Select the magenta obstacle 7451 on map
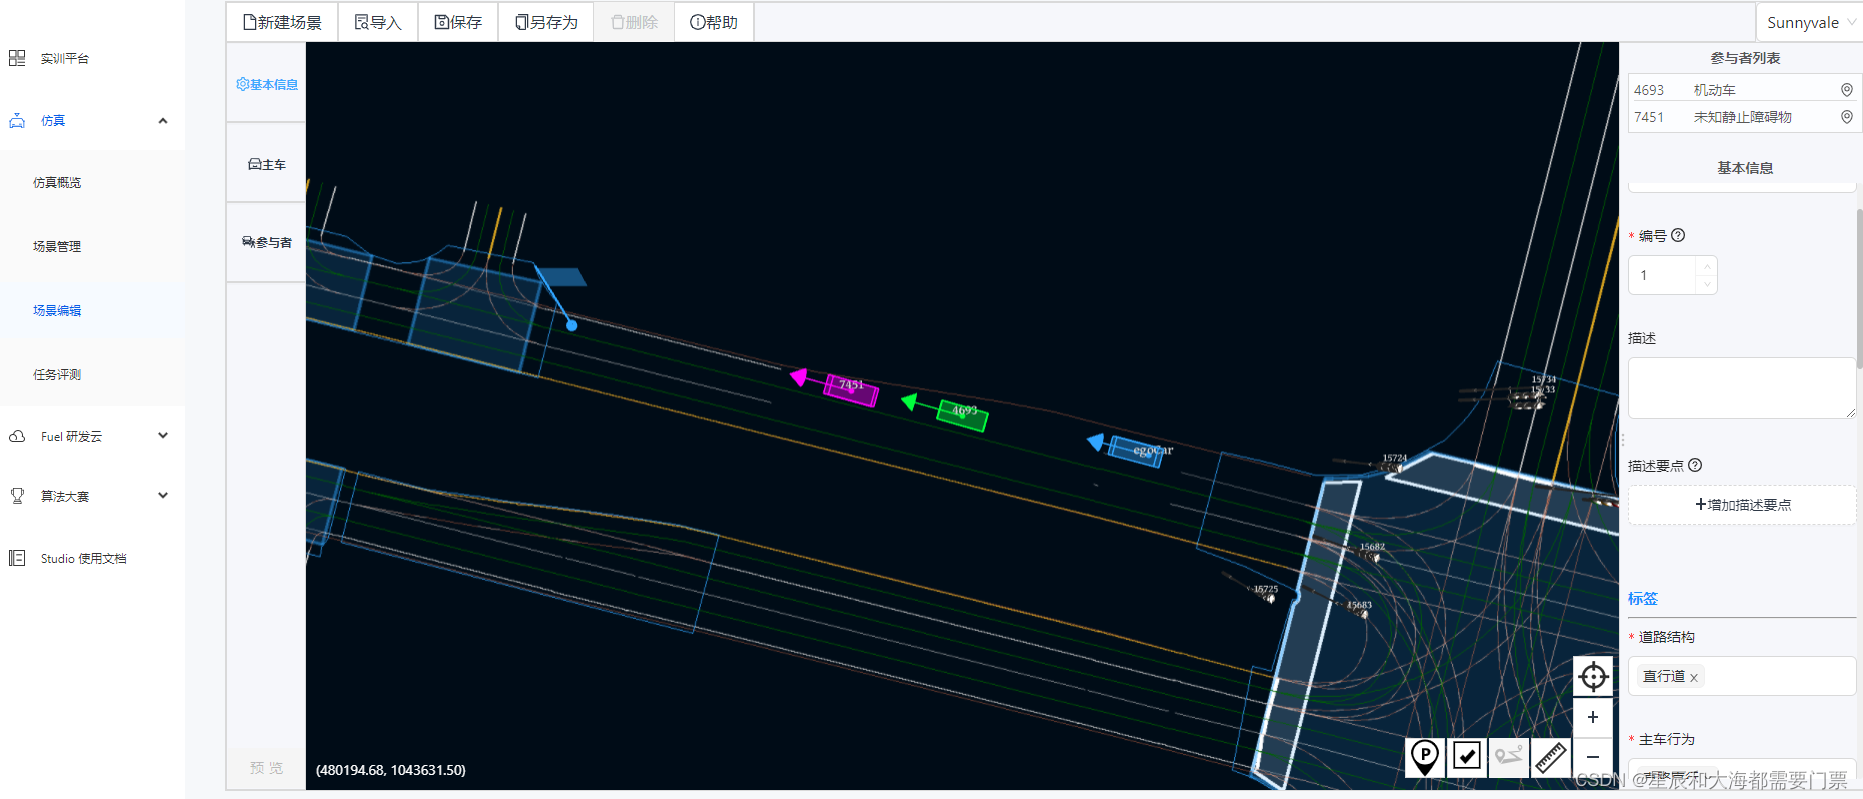This screenshot has height=799, width=1863. point(851,389)
